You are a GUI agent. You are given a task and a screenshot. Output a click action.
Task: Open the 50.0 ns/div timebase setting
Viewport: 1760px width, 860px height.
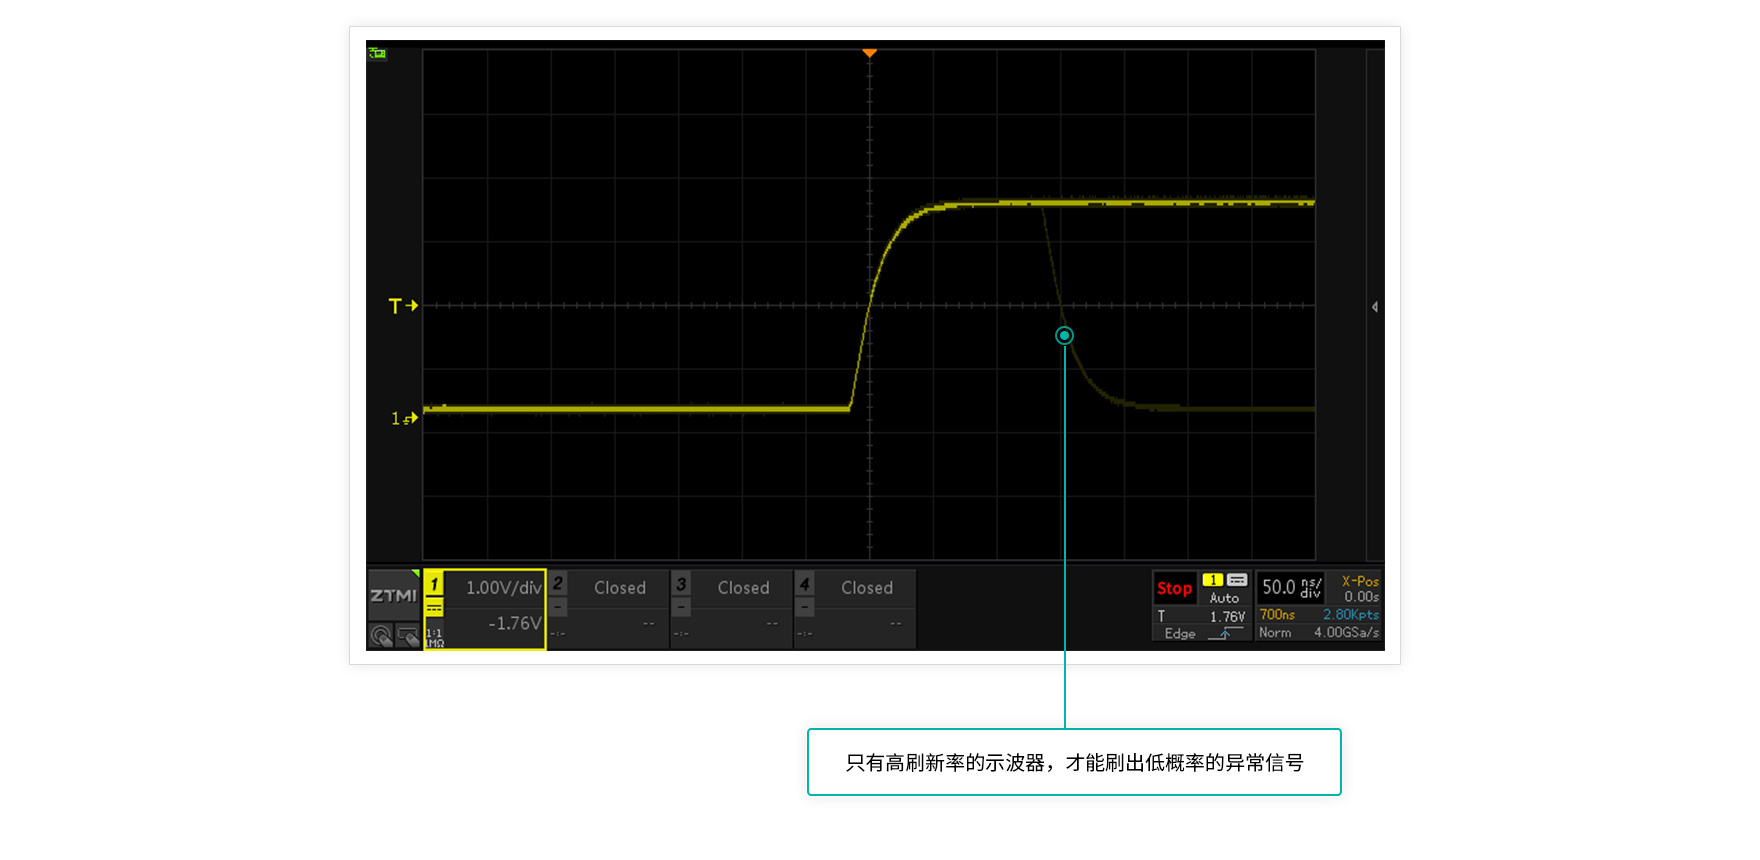(x=1290, y=588)
